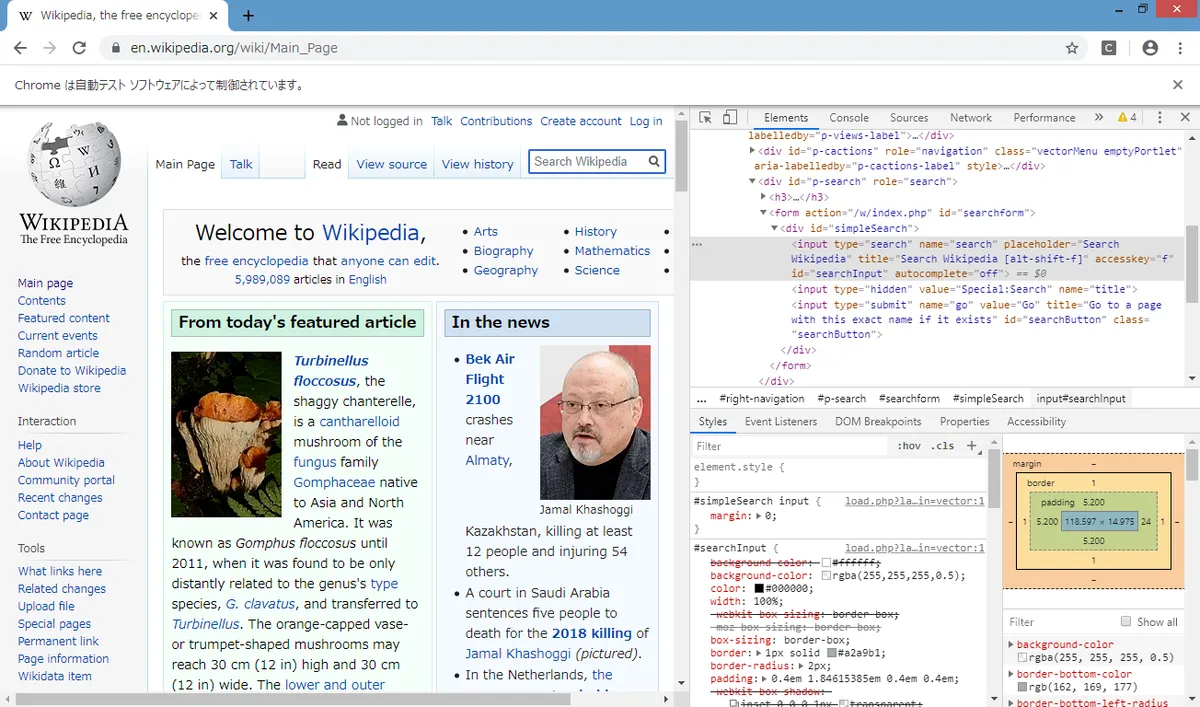The width and height of the screenshot is (1200, 707).
Task: Collapse the p-search div in Elements tree
Action: click(752, 181)
